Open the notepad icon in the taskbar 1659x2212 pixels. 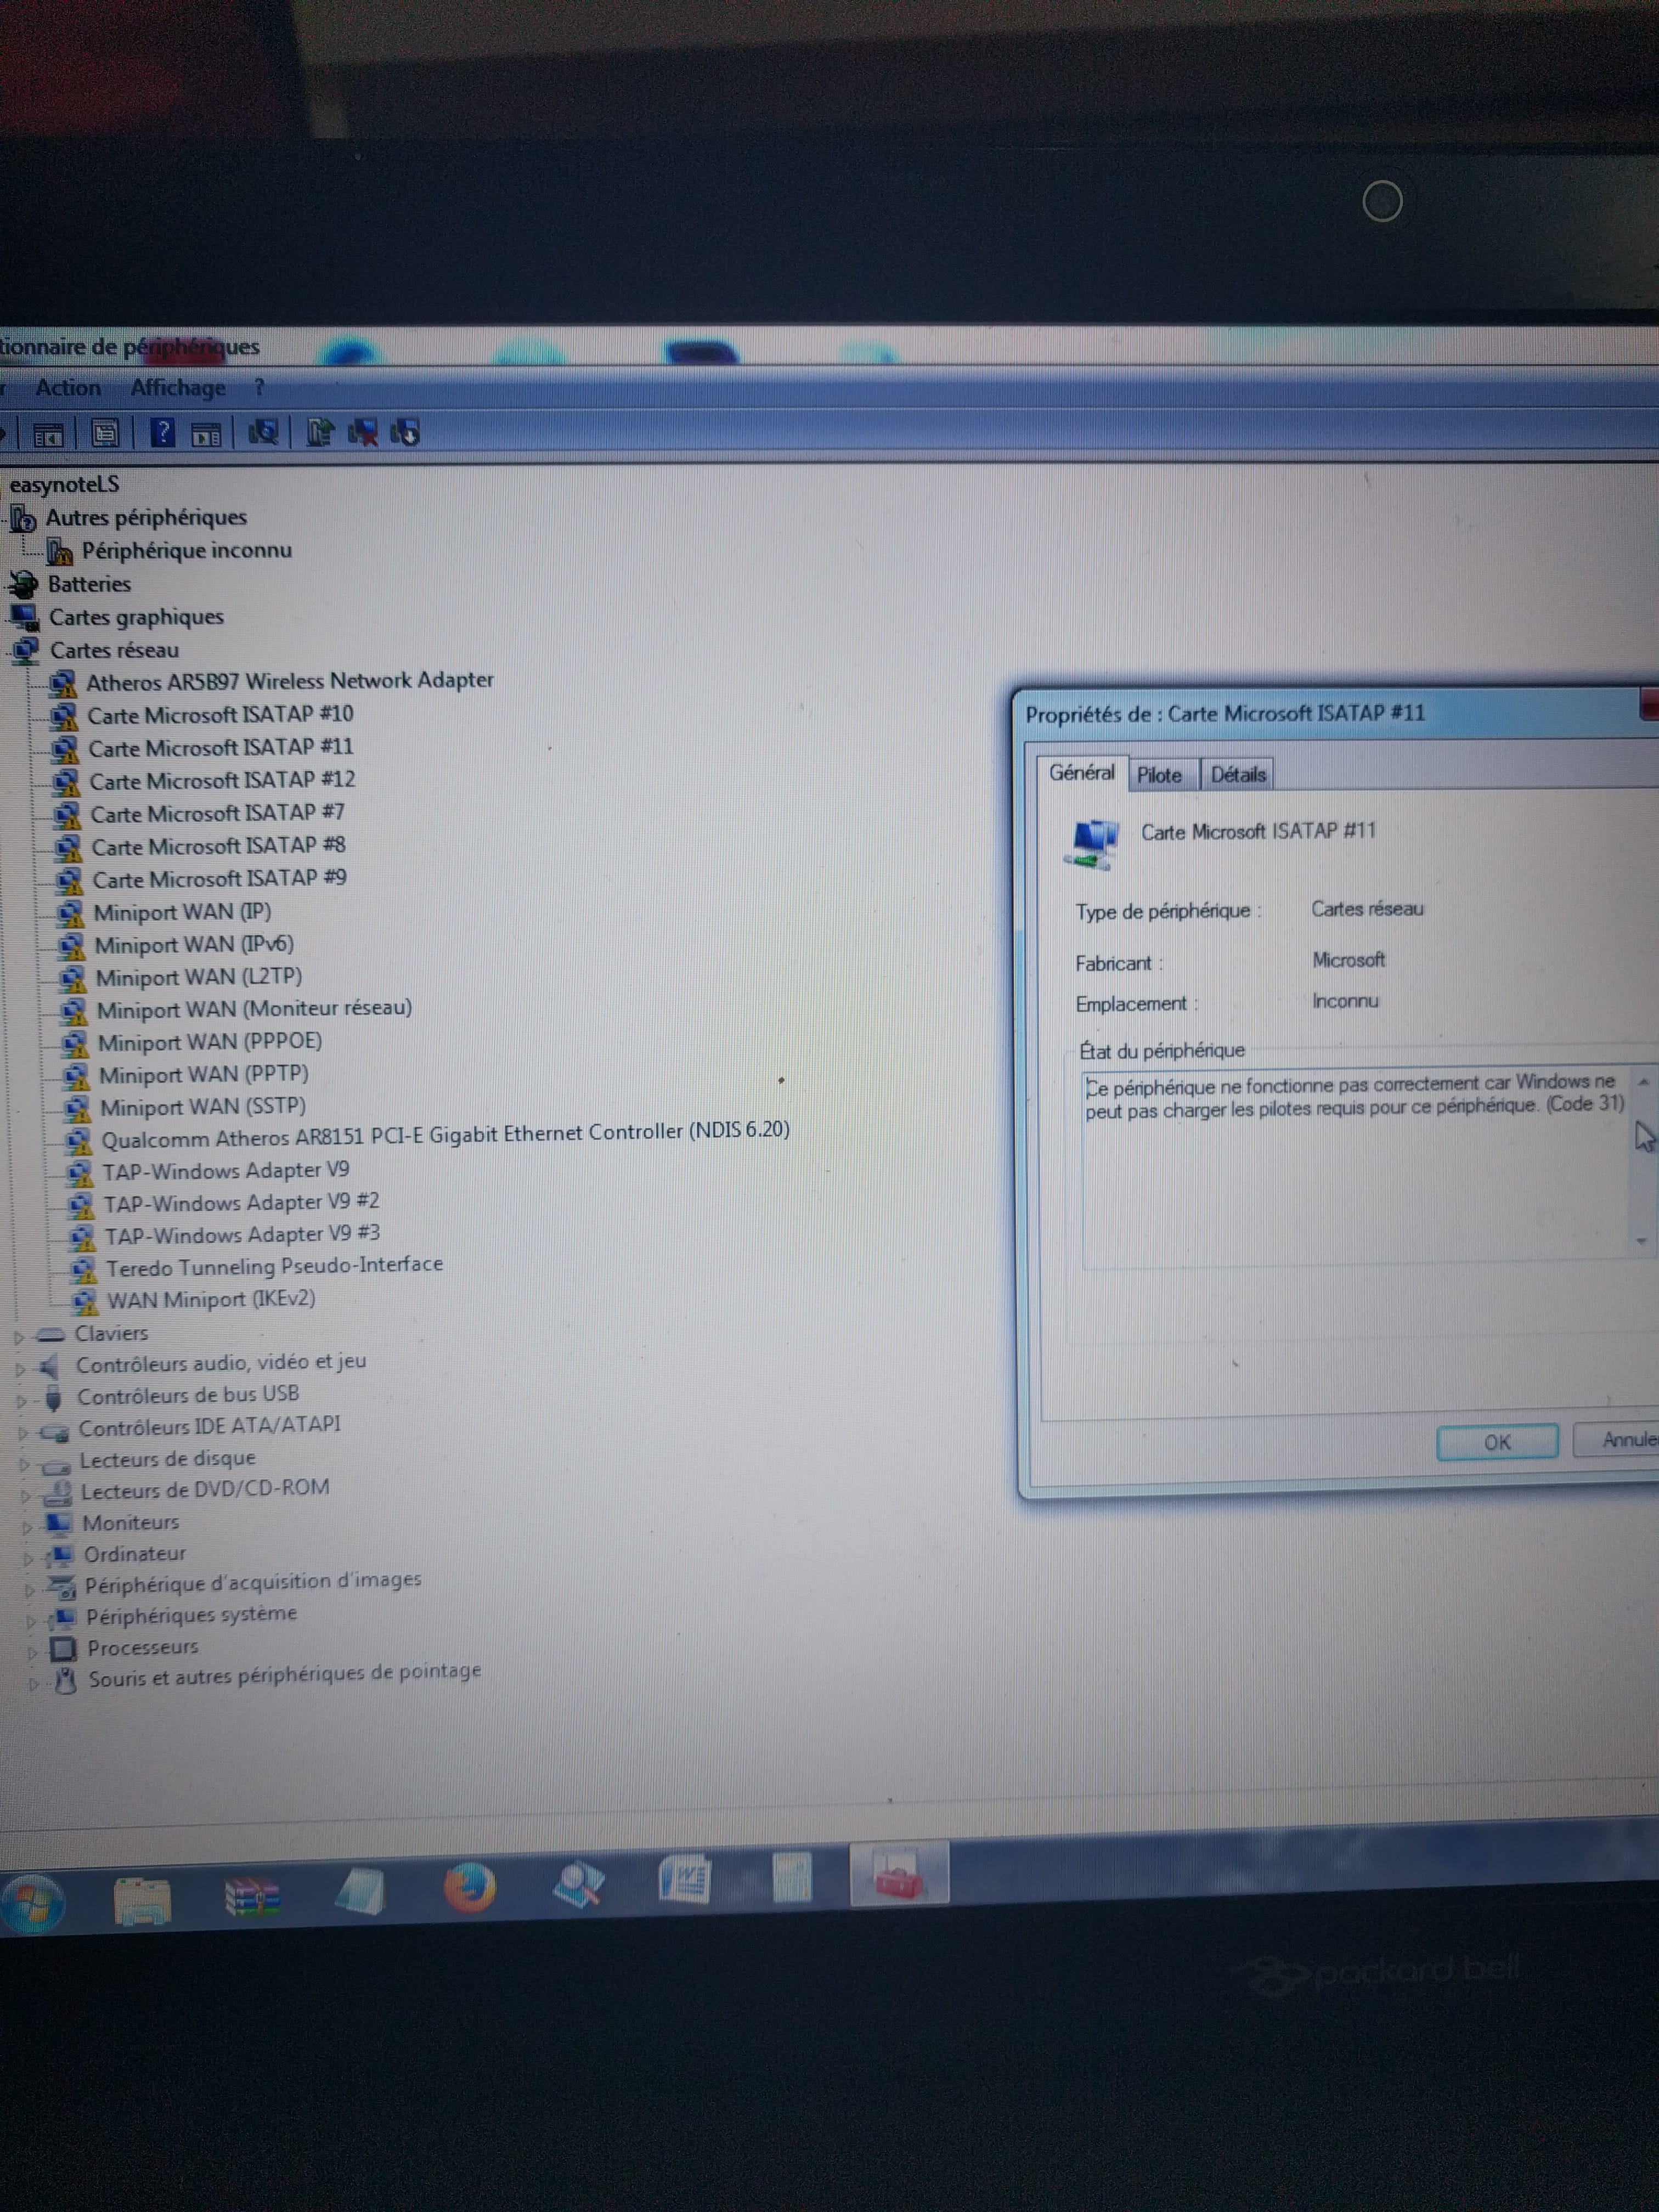click(x=361, y=1892)
